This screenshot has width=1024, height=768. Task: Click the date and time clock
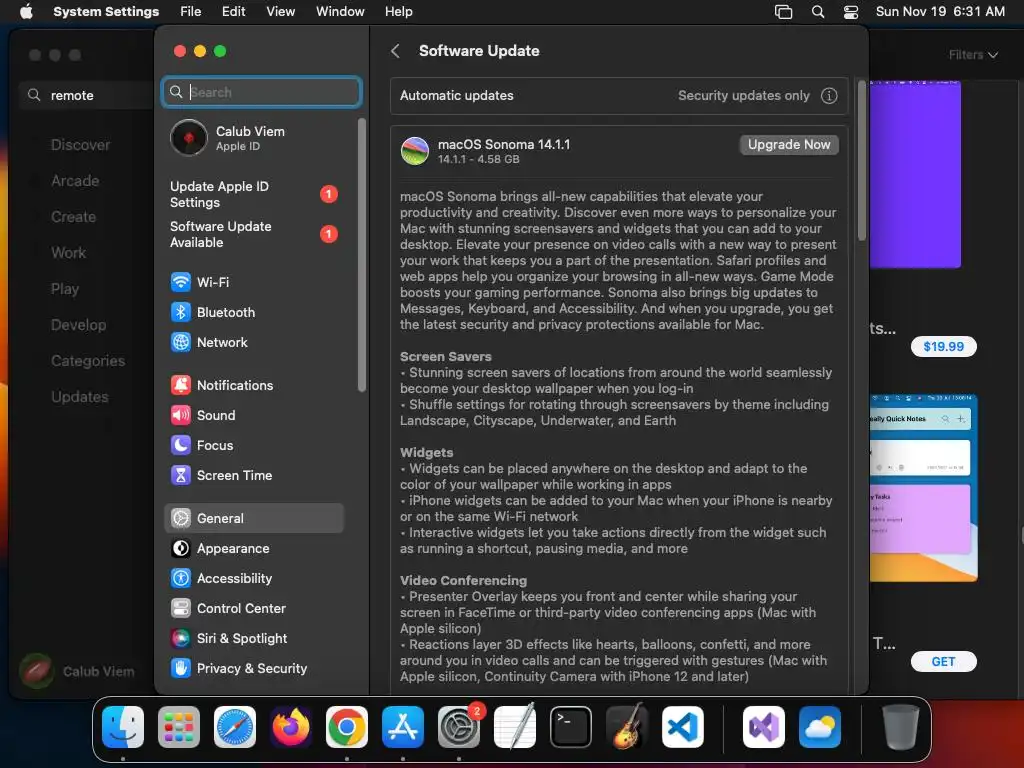point(940,12)
